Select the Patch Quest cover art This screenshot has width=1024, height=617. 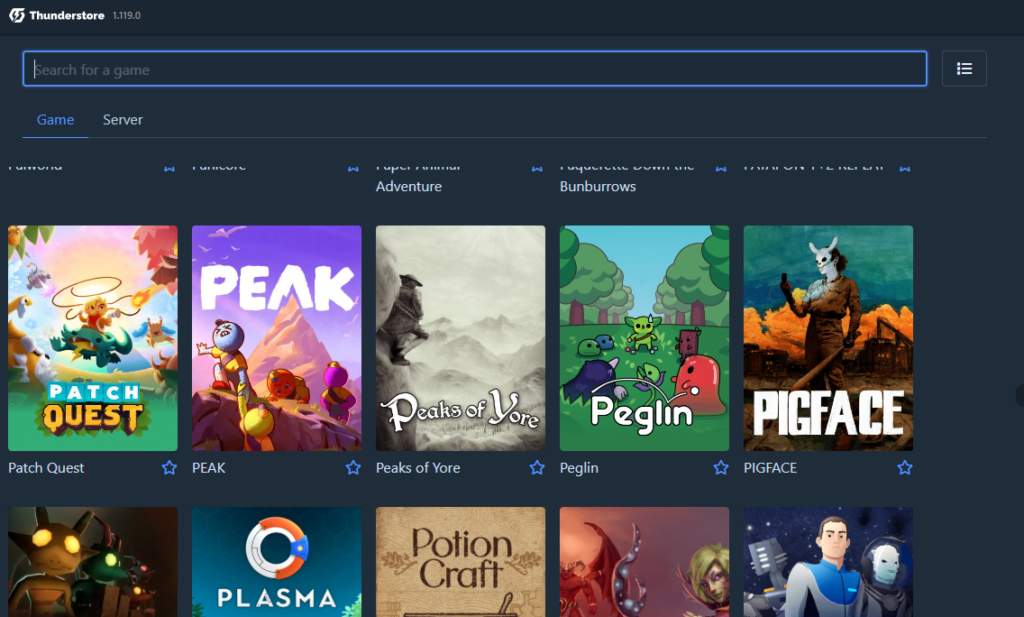(x=93, y=338)
